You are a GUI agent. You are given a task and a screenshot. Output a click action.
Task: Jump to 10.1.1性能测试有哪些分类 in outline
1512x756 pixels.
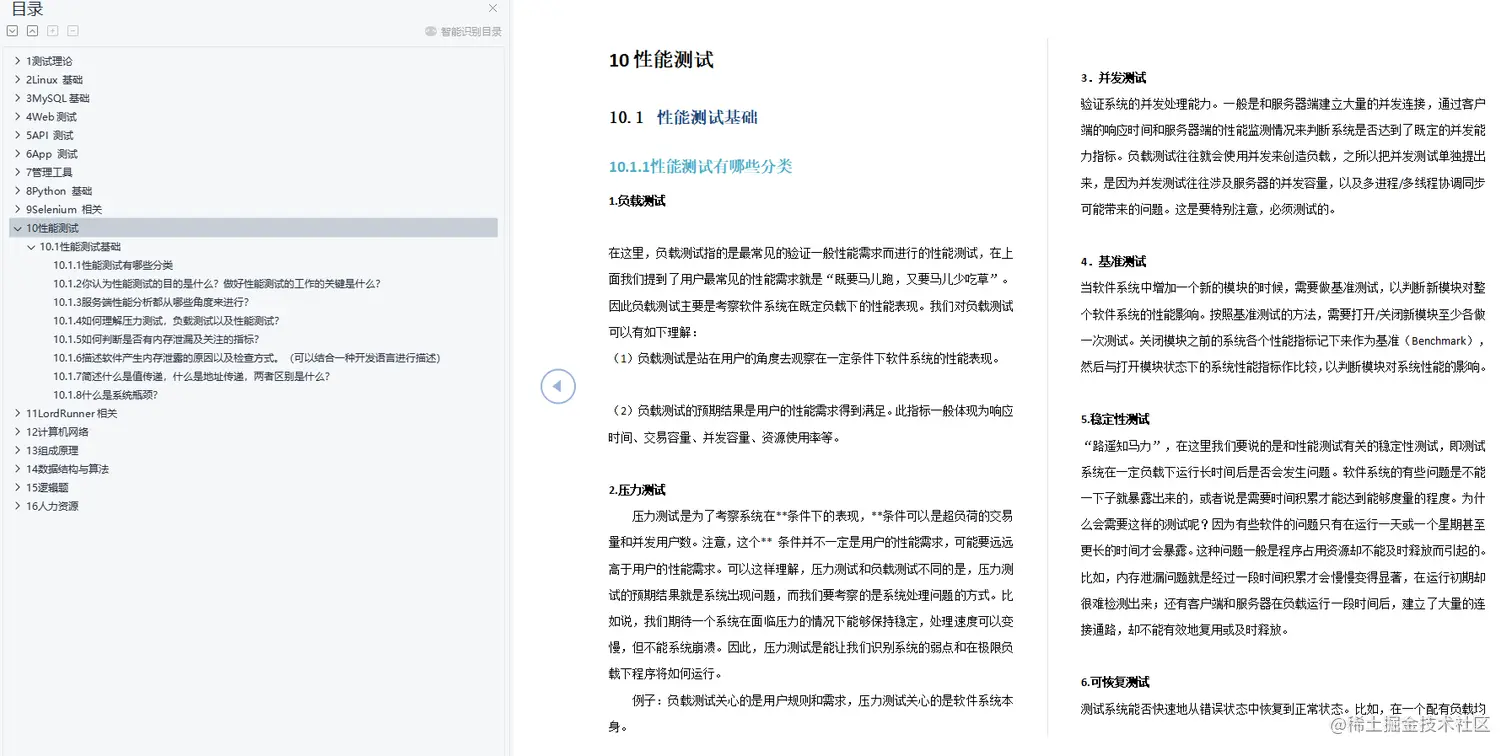point(113,265)
